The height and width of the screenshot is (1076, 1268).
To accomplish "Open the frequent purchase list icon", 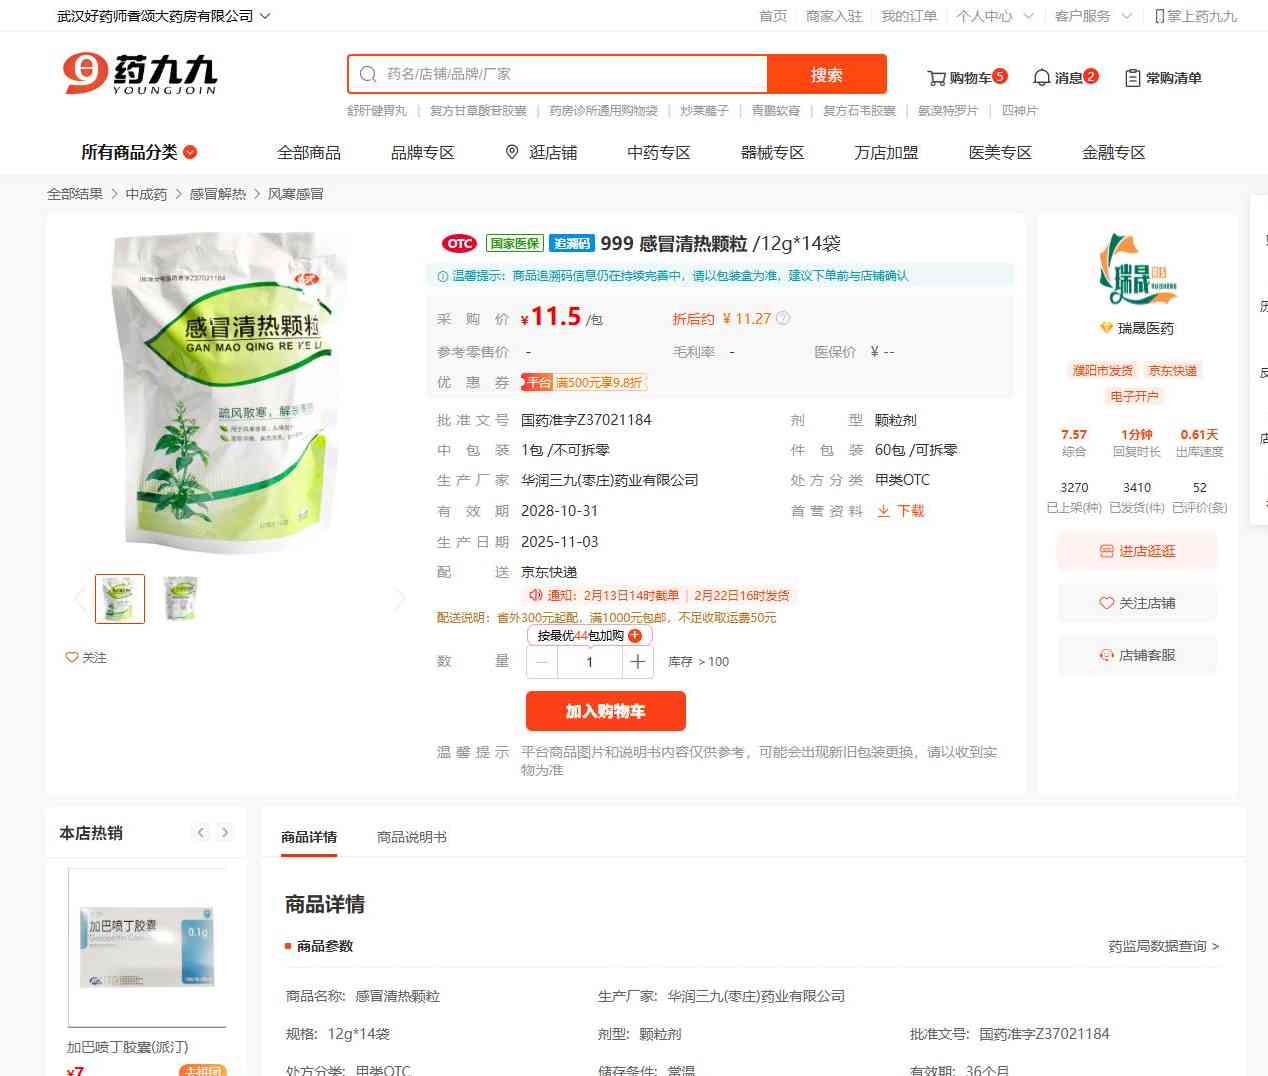I will click(1132, 78).
